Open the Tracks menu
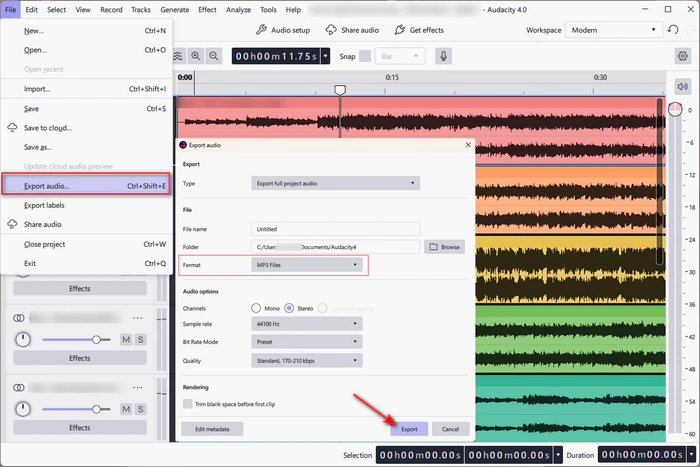The width and height of the screenshot is (700, 467). [141, 9]
